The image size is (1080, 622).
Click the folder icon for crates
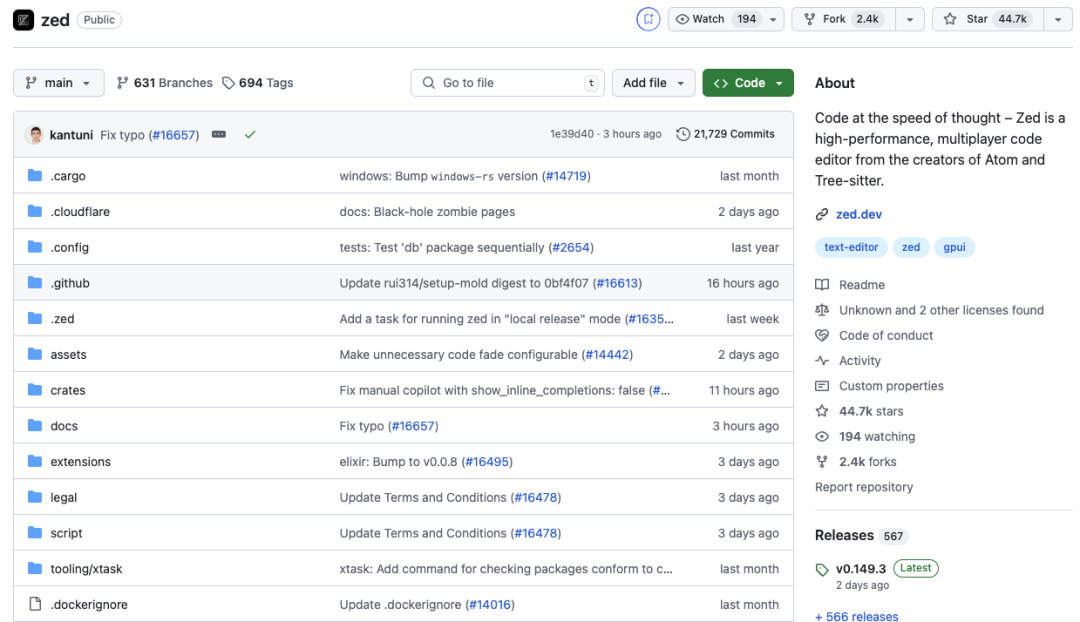[x=34, y=390]
